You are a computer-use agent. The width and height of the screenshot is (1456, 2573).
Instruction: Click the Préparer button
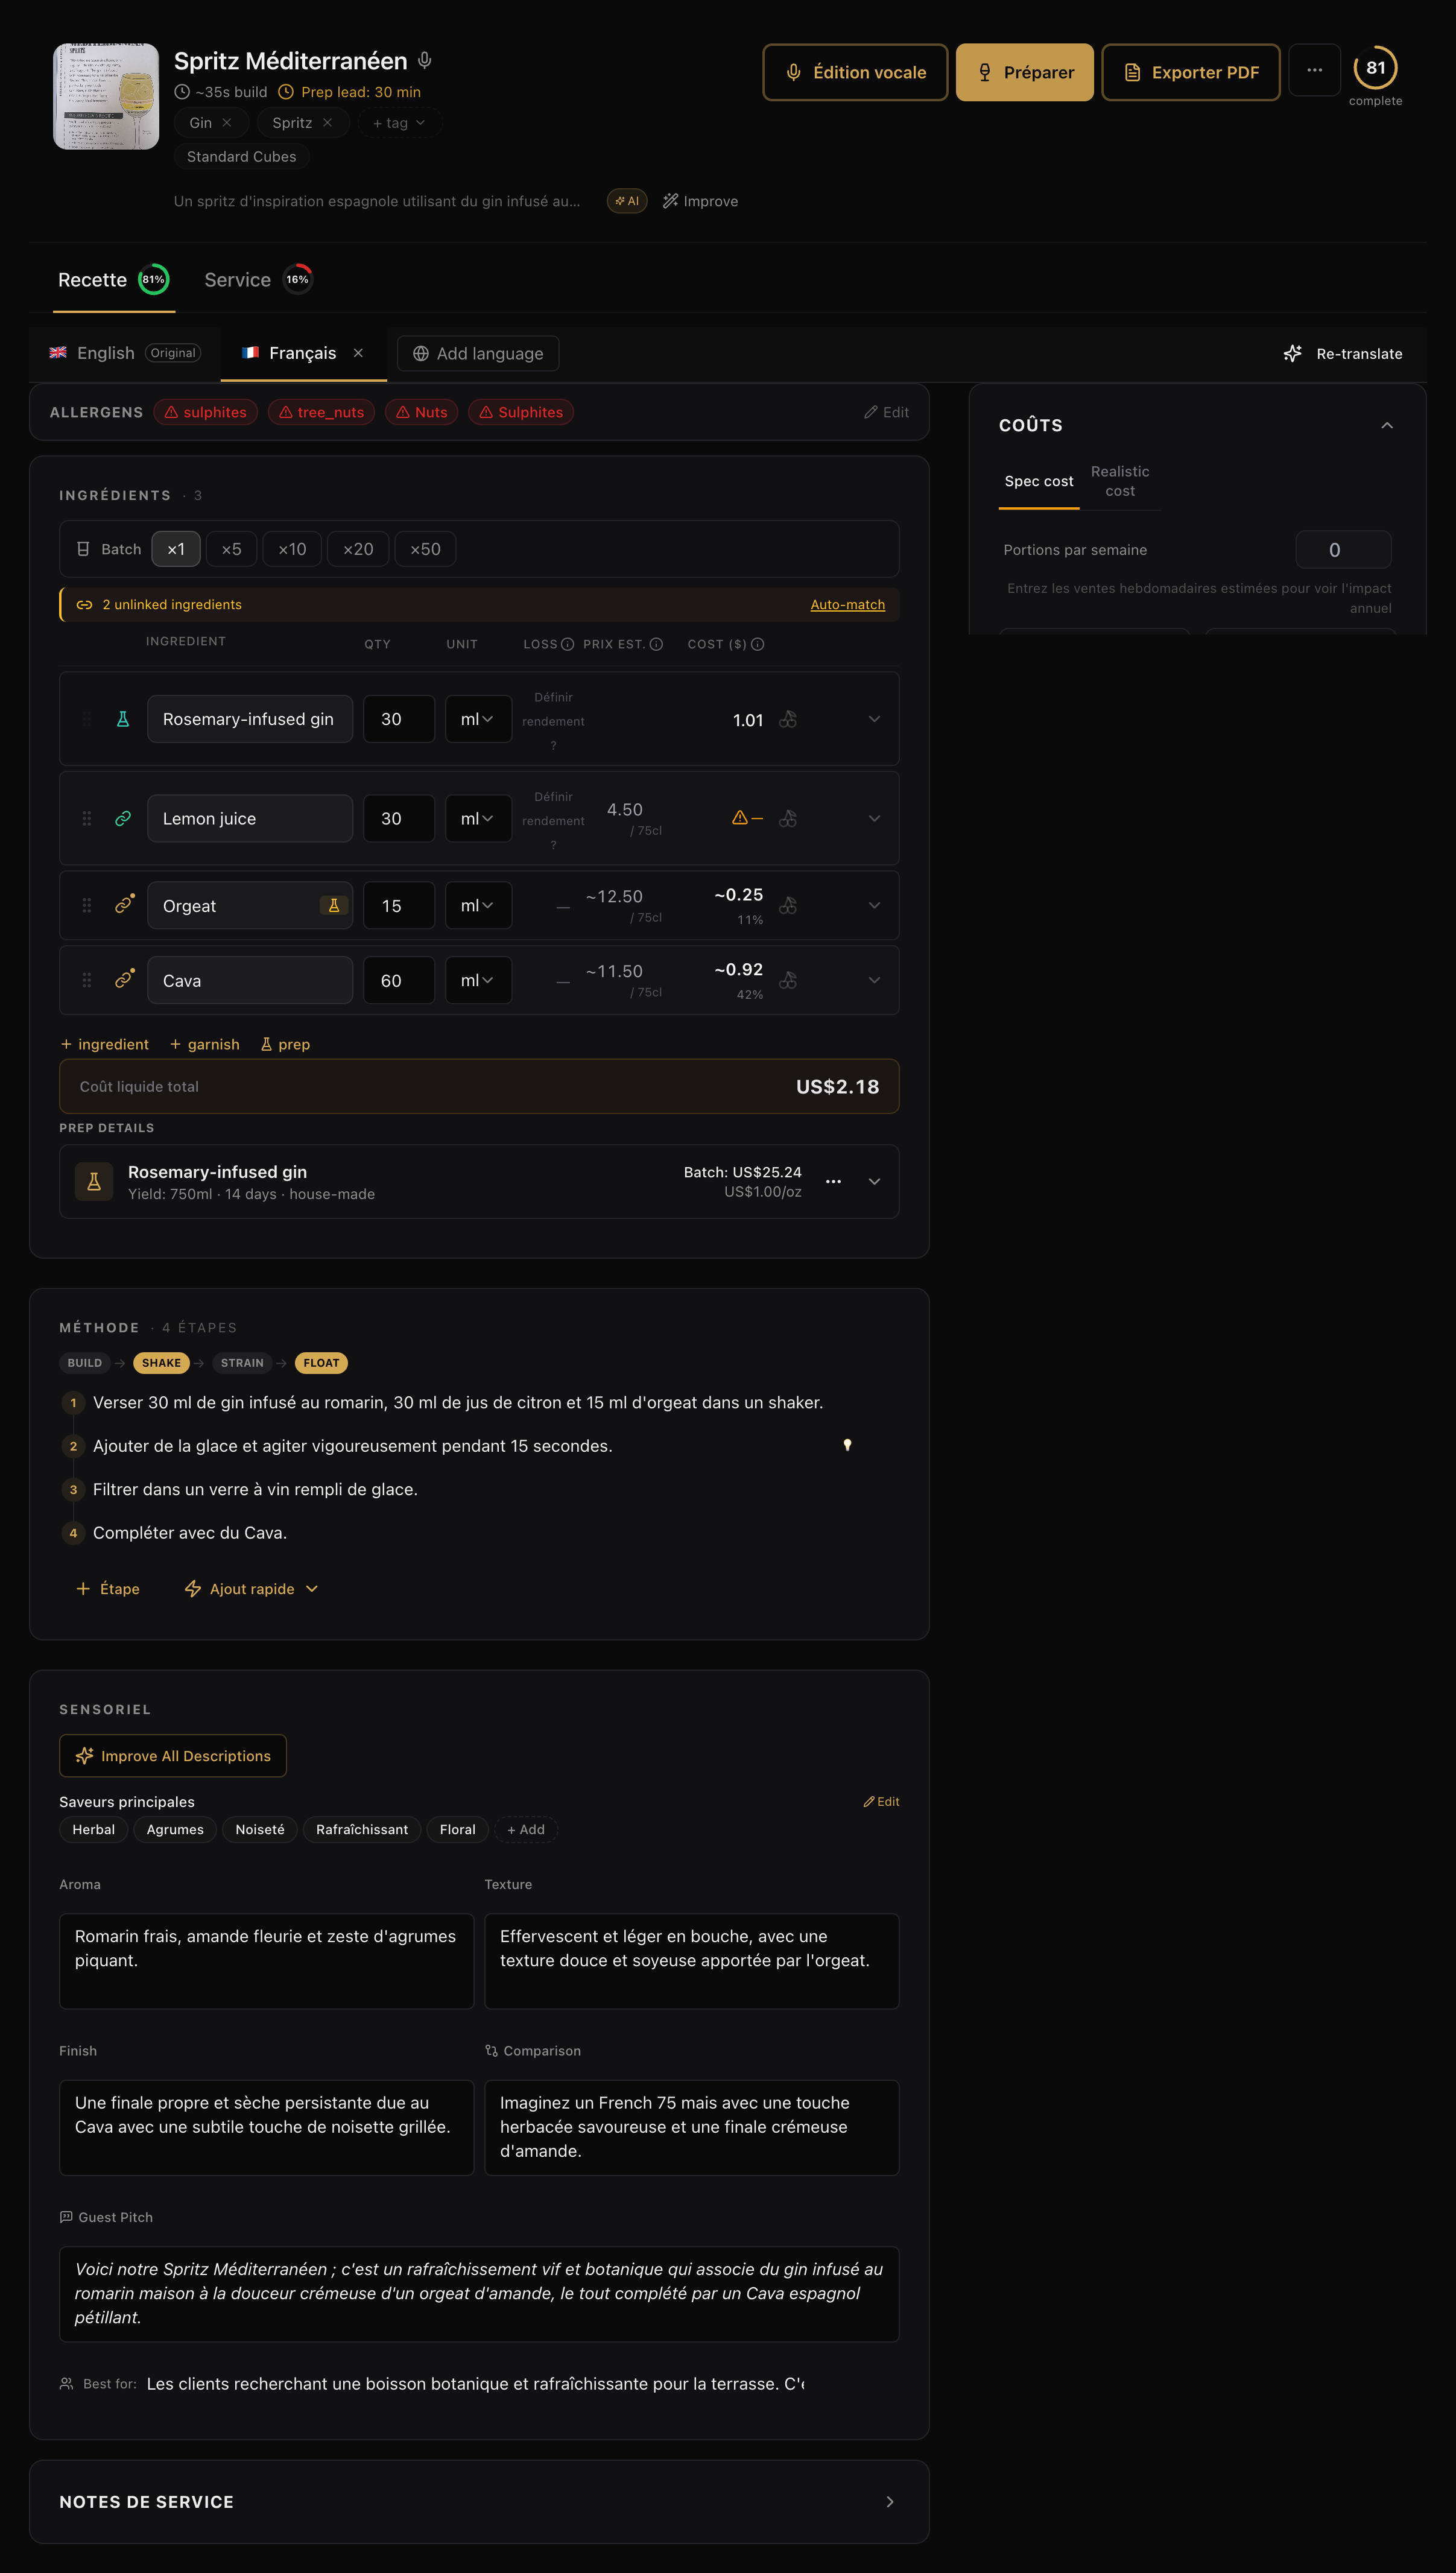point(1025,72)
